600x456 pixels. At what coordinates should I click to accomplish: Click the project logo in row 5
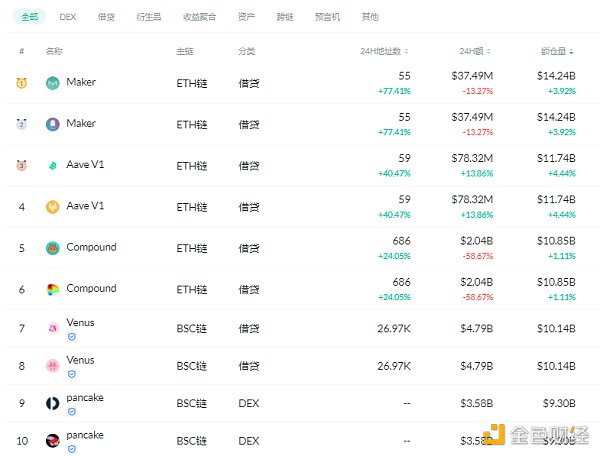point(53,248)
